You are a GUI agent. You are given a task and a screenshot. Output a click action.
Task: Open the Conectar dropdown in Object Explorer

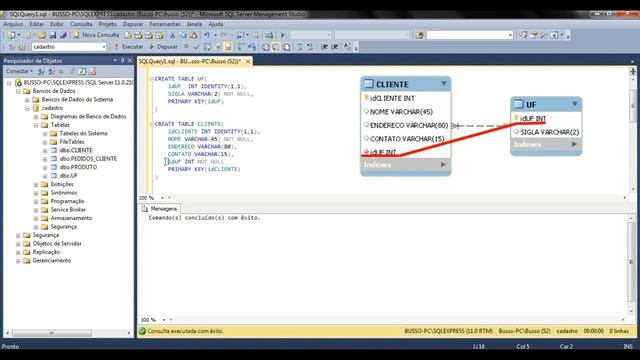click(x=19, y=71)
